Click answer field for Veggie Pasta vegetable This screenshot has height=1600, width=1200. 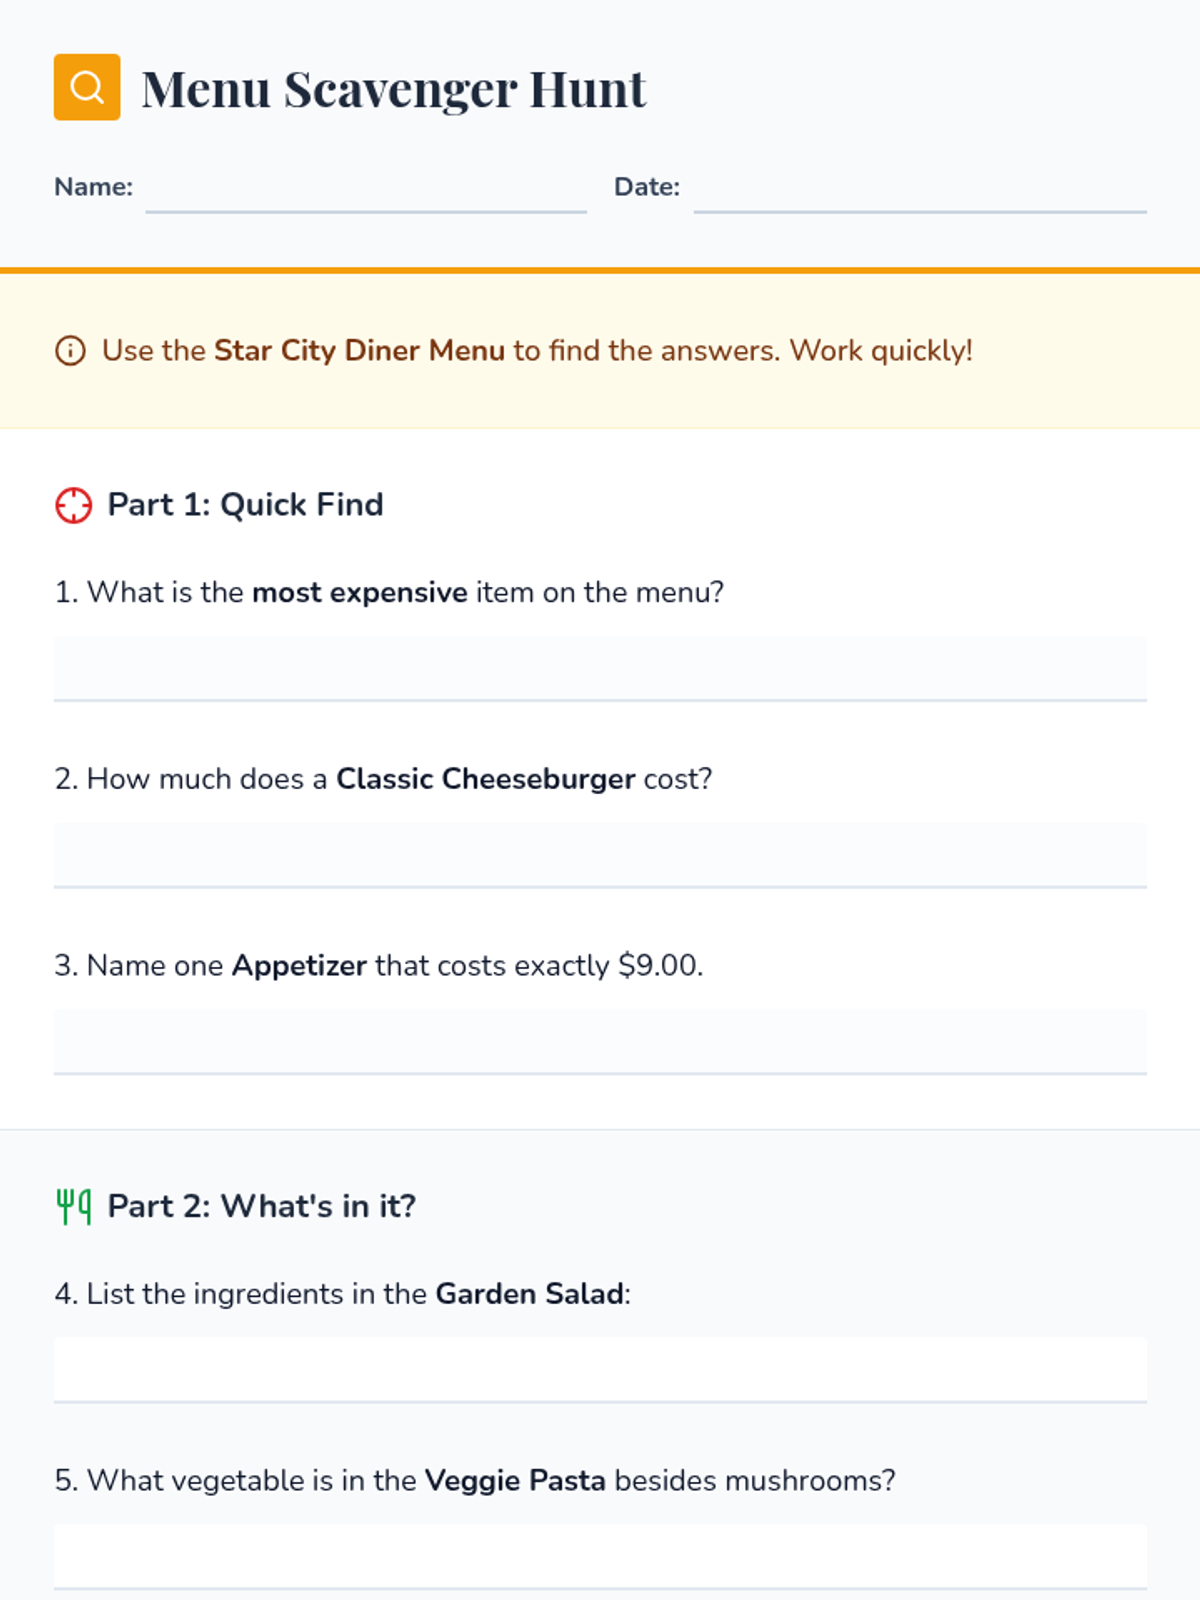(600, 1555)
